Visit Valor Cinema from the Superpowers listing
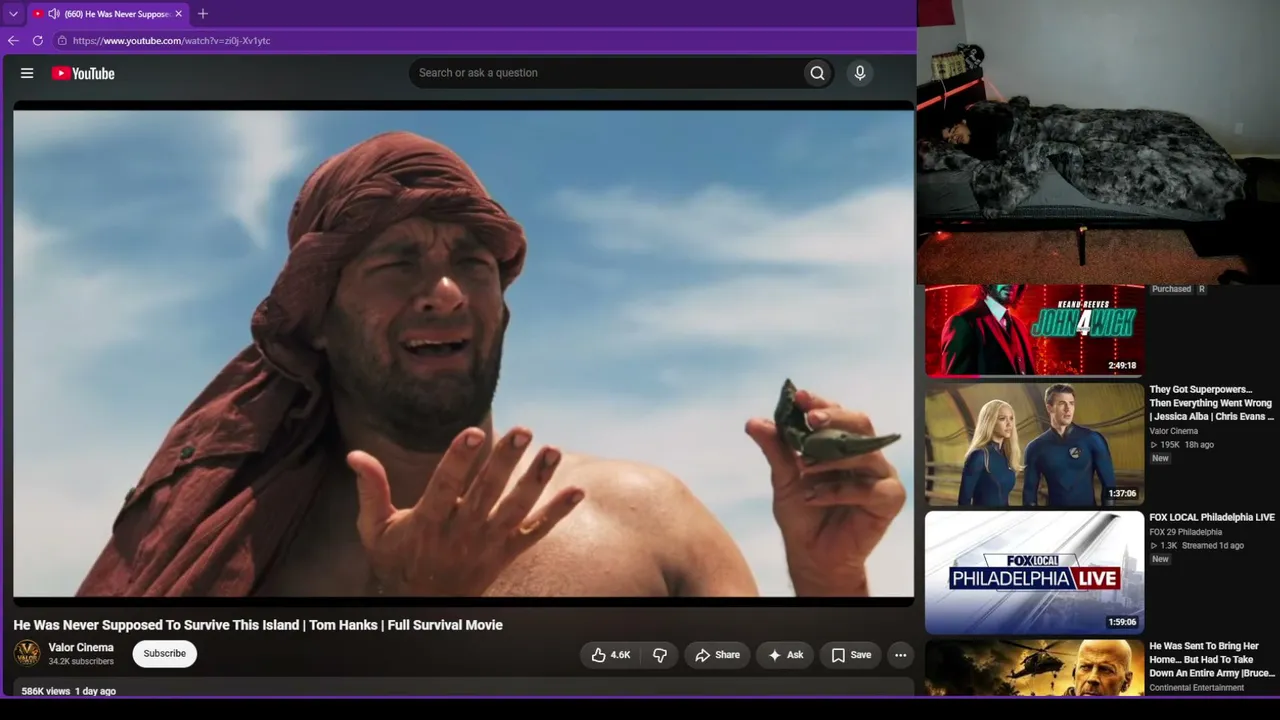The image size is (1280, 720). coord(1174,431)
